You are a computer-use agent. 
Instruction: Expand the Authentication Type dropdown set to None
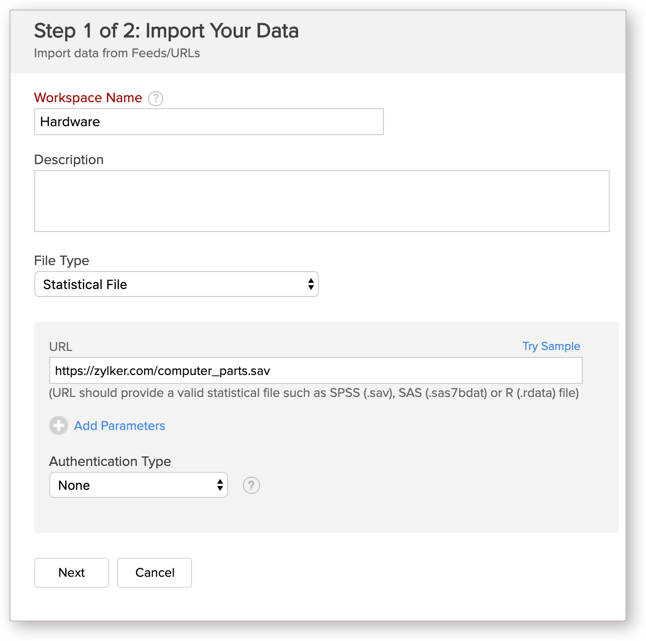(138, 485)
